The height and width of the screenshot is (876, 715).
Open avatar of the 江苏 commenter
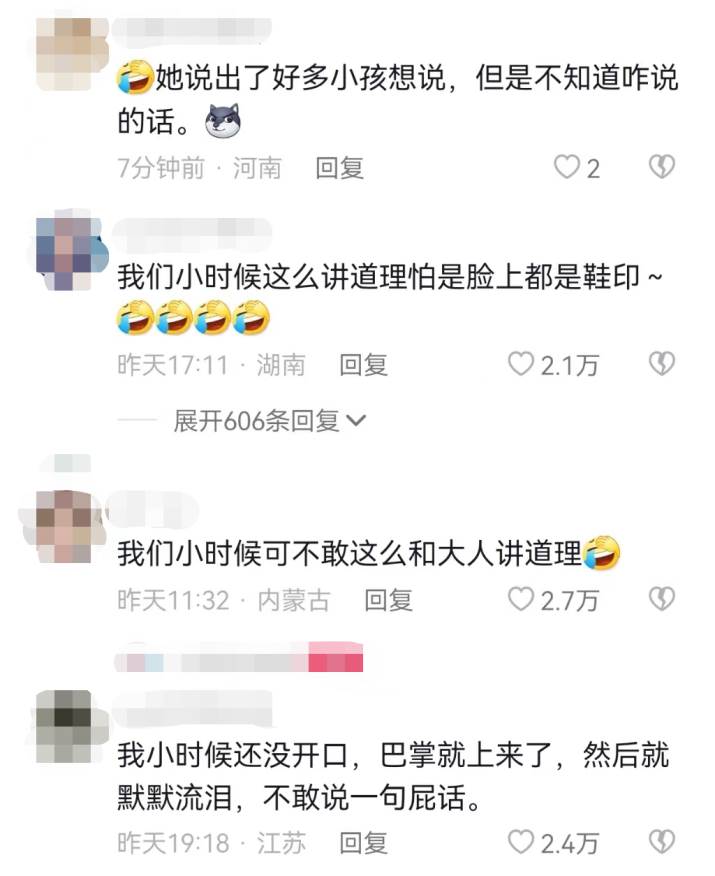(72, 726)
